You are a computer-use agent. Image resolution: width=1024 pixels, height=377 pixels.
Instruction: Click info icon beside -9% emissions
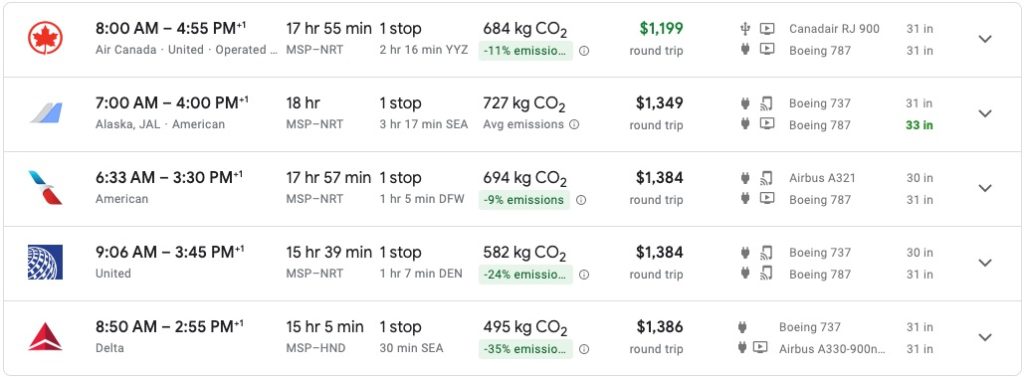pyautogui.click(x=581, y=200)
